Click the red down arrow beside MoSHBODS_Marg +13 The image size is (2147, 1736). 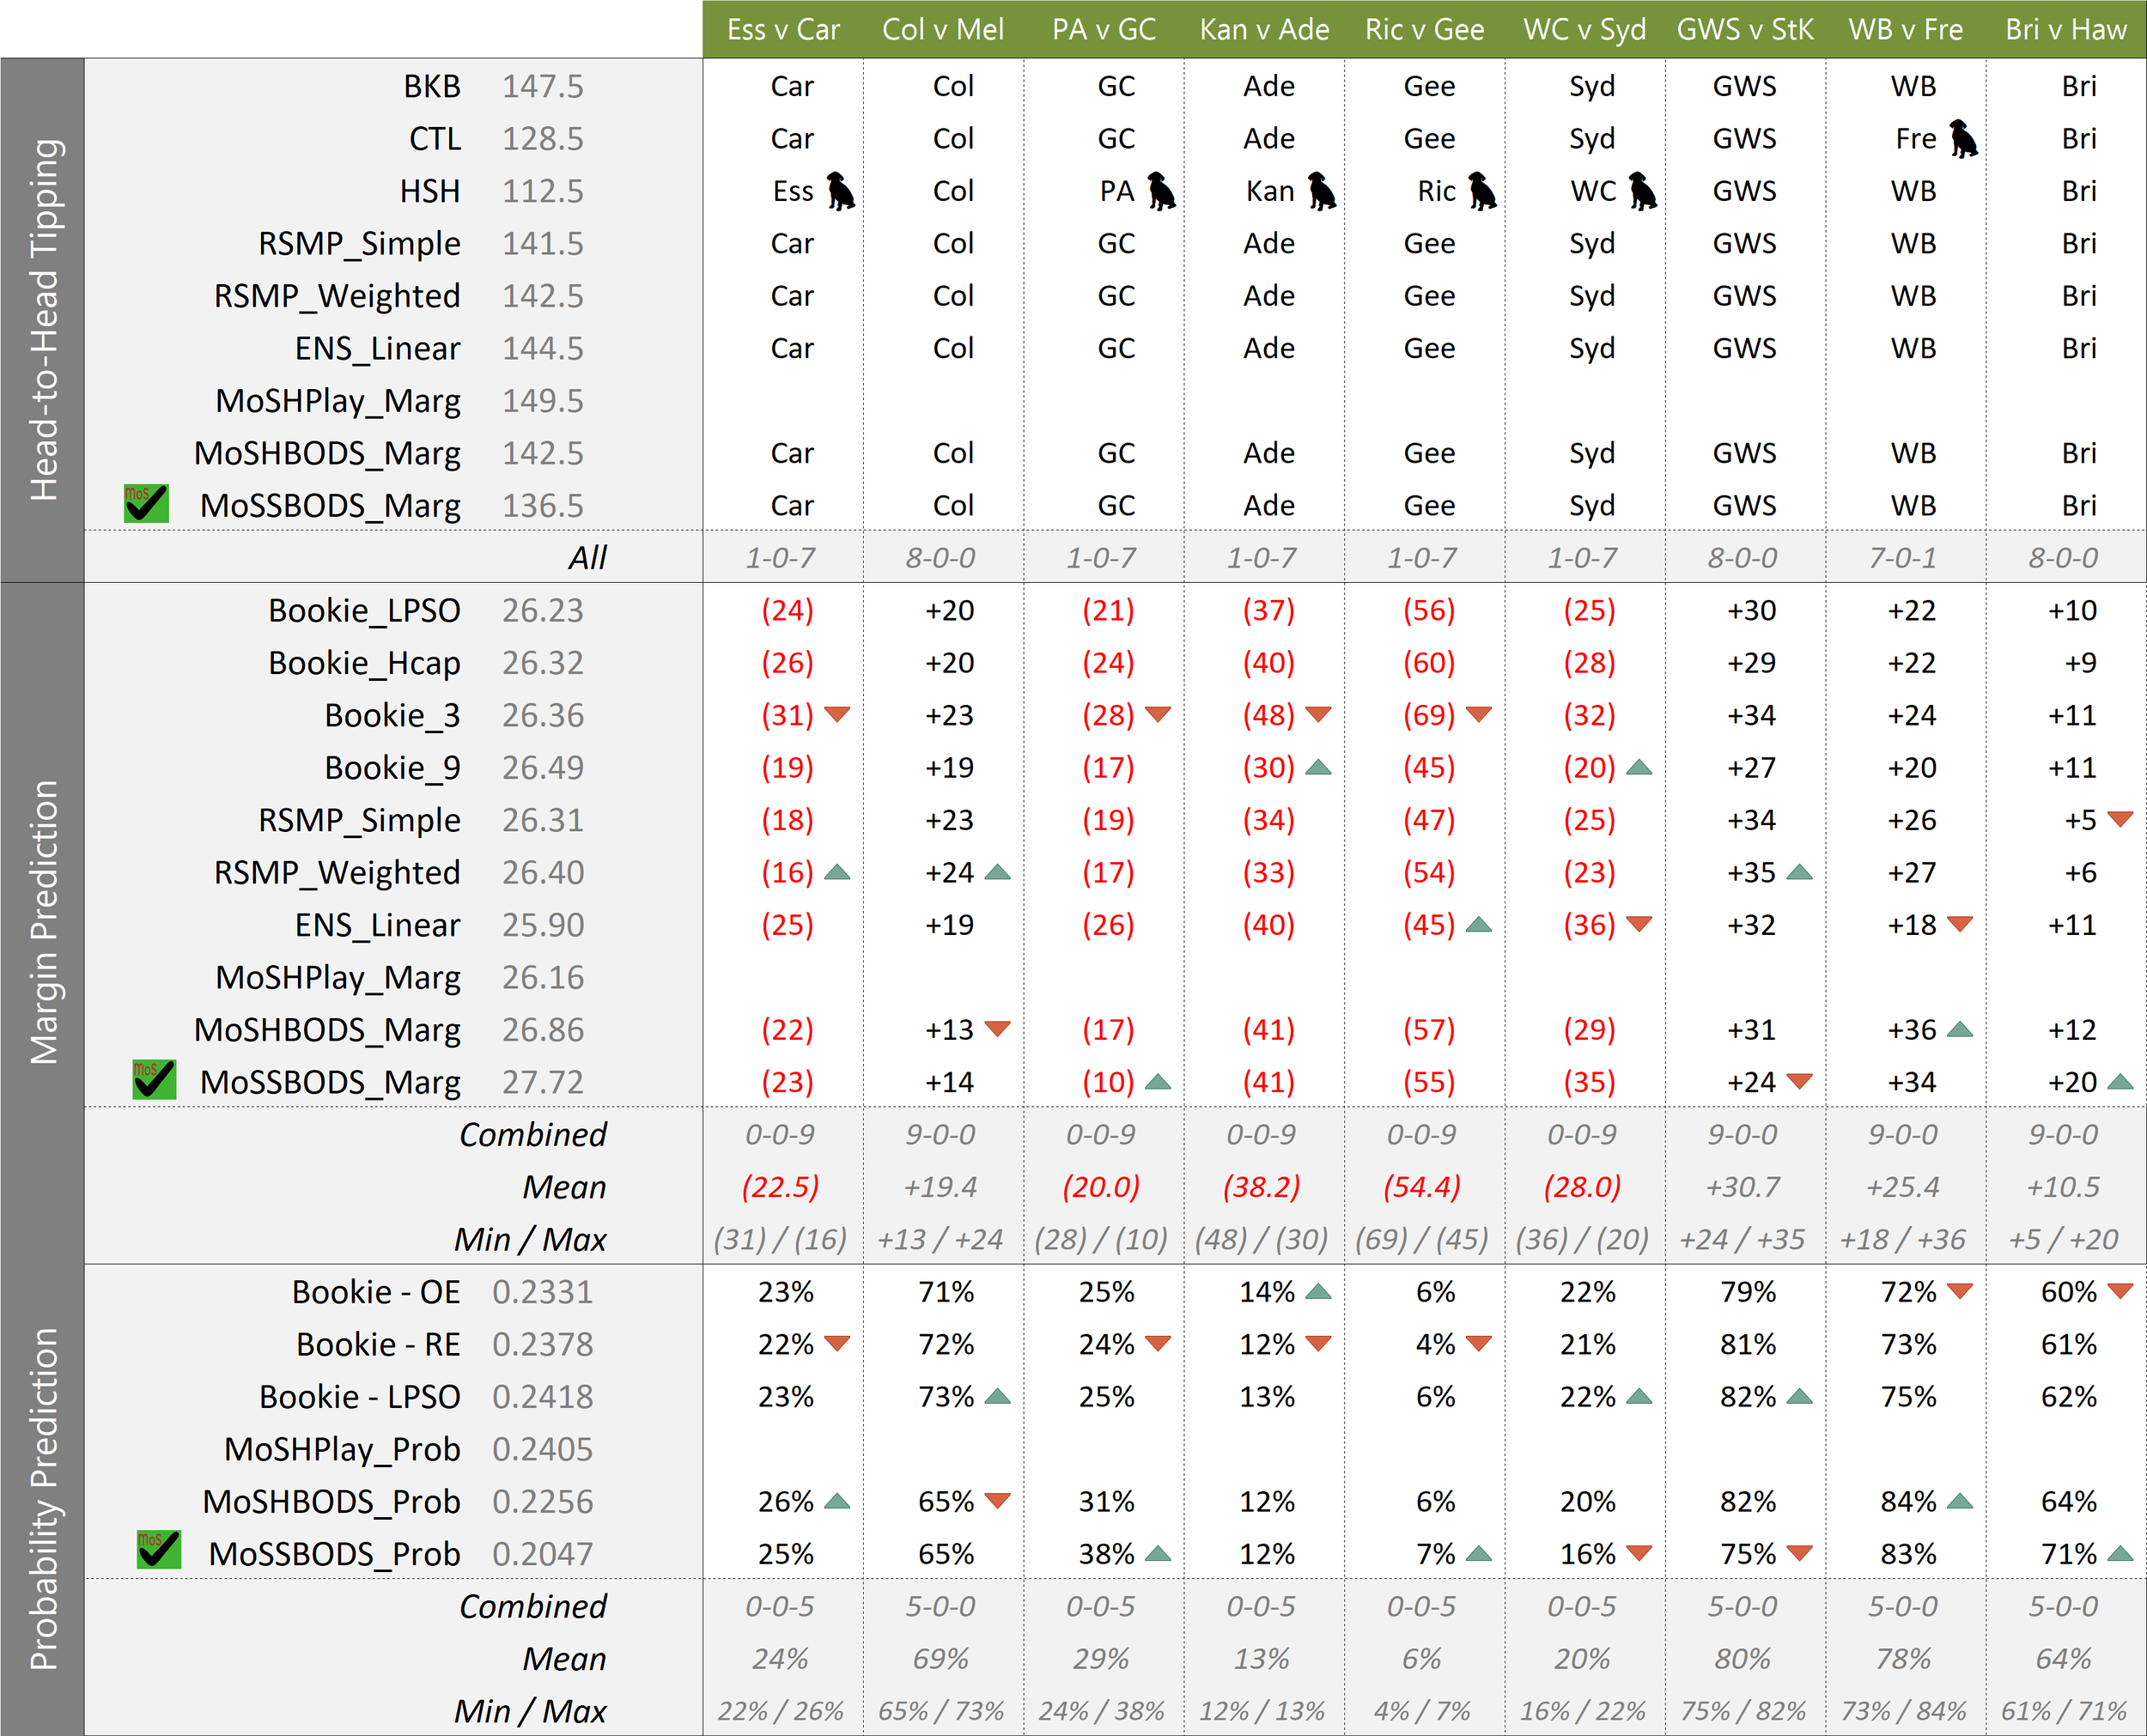997,1029
